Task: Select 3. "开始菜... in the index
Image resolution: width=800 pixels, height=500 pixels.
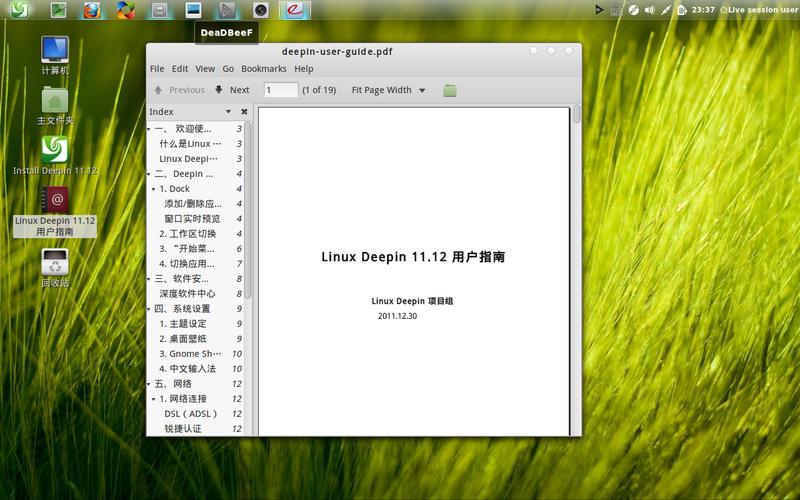Action: tap(187, 249)
